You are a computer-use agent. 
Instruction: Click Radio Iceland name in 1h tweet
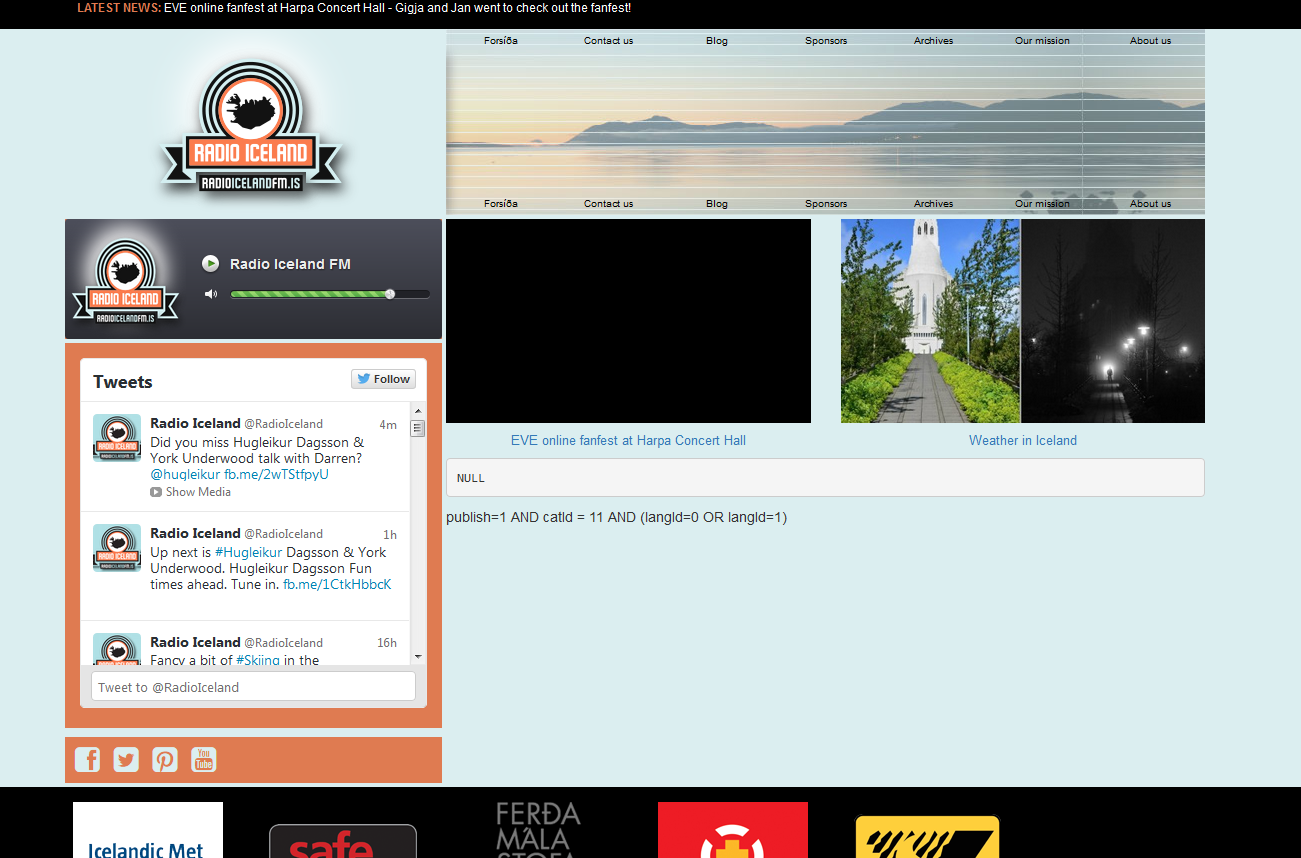click(195, 533)
